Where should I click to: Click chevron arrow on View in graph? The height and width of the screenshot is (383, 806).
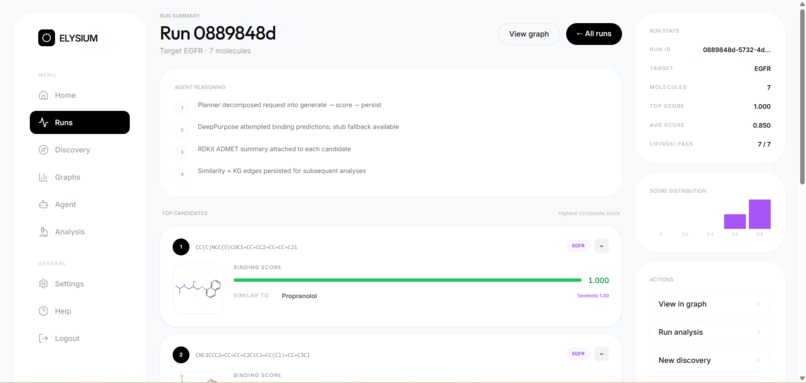pos(758,304)
